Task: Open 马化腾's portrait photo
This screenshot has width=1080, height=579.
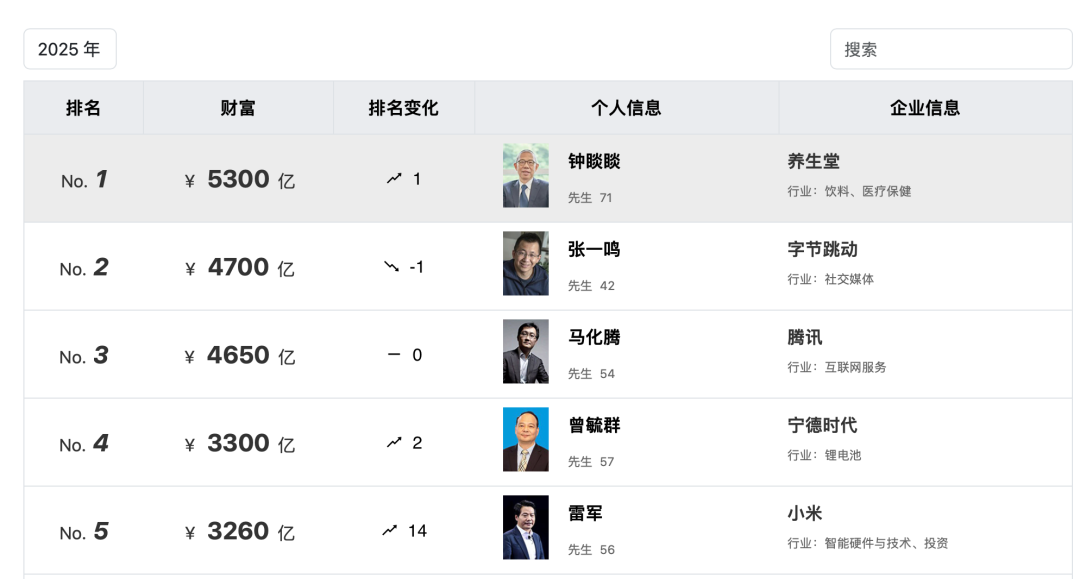Action: coord(525,352)
